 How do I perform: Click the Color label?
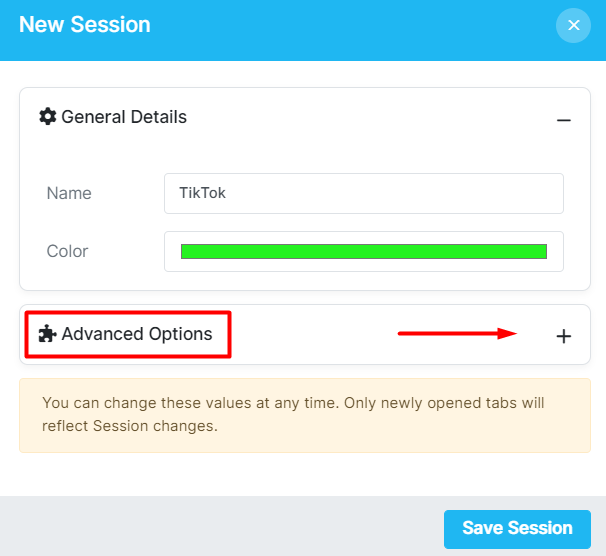67,251
